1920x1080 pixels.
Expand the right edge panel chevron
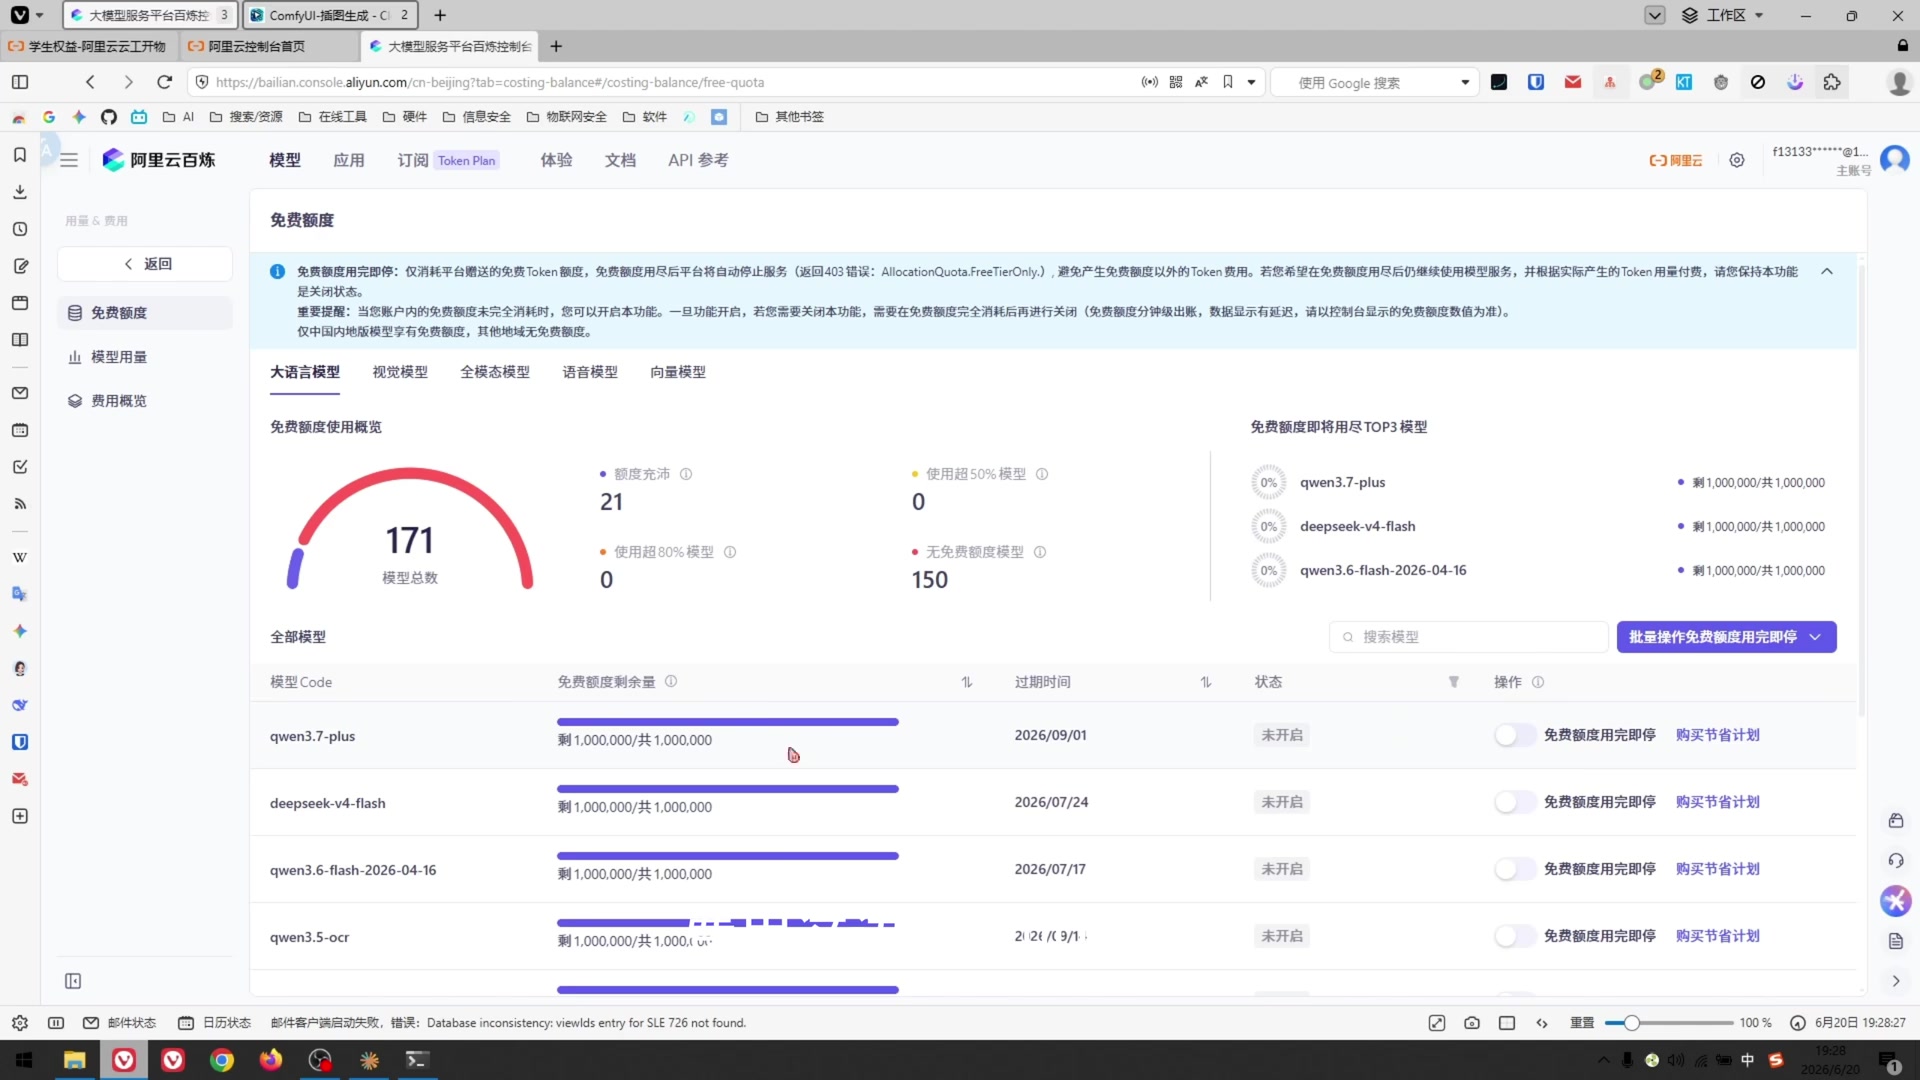coord(1896,981)
